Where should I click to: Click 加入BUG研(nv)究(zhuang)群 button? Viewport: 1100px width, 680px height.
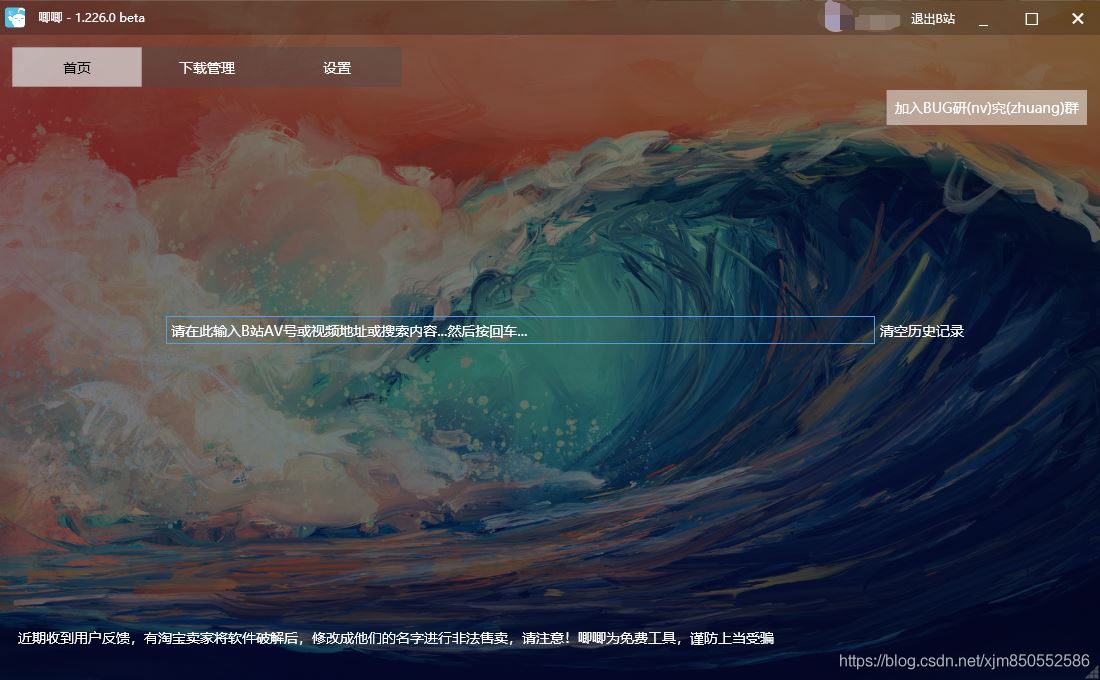pyautogui.click(x=986, y=107)
